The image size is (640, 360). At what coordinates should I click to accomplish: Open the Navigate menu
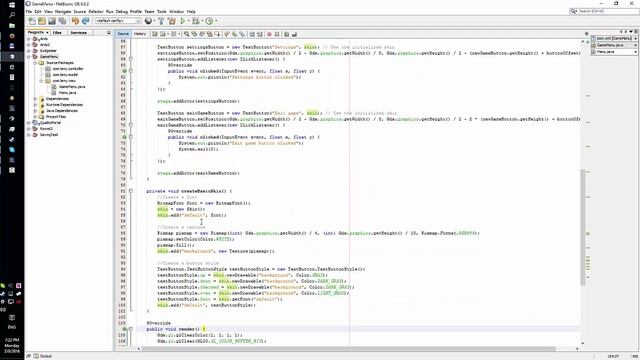(62, 11)
